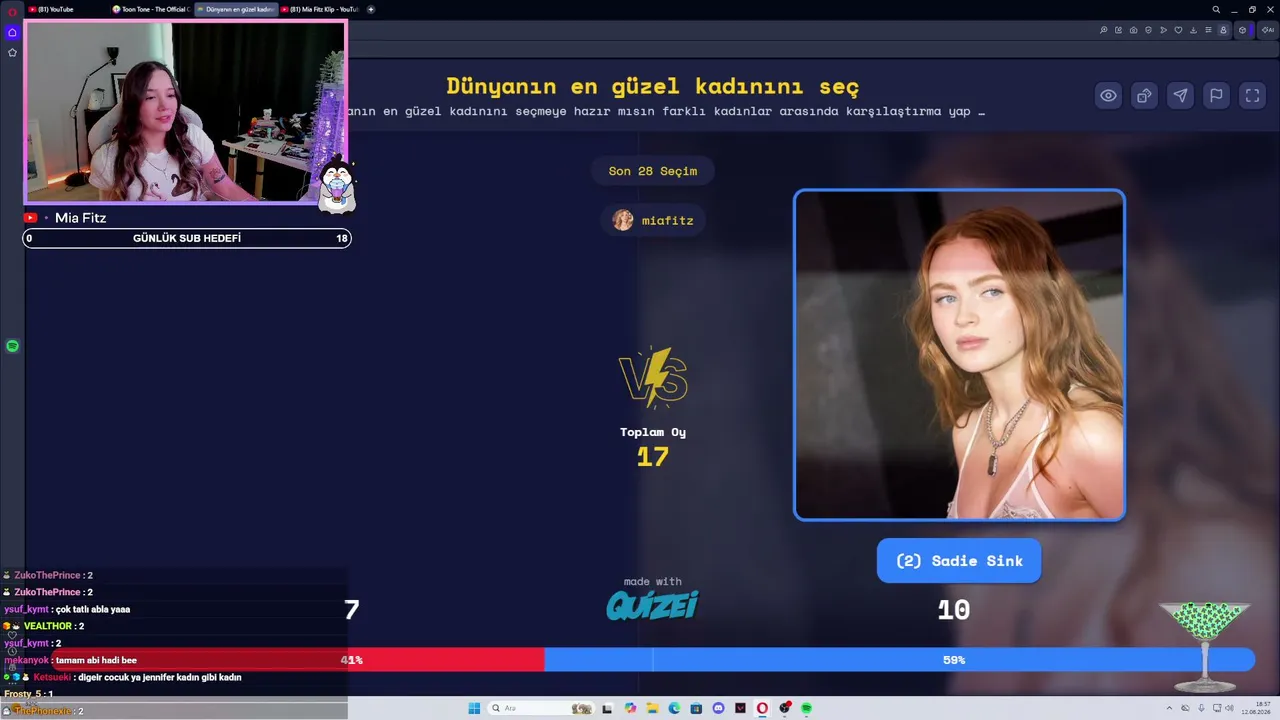Open a new browser tab
Viewport: 1280px width, 720px height.
371,9
